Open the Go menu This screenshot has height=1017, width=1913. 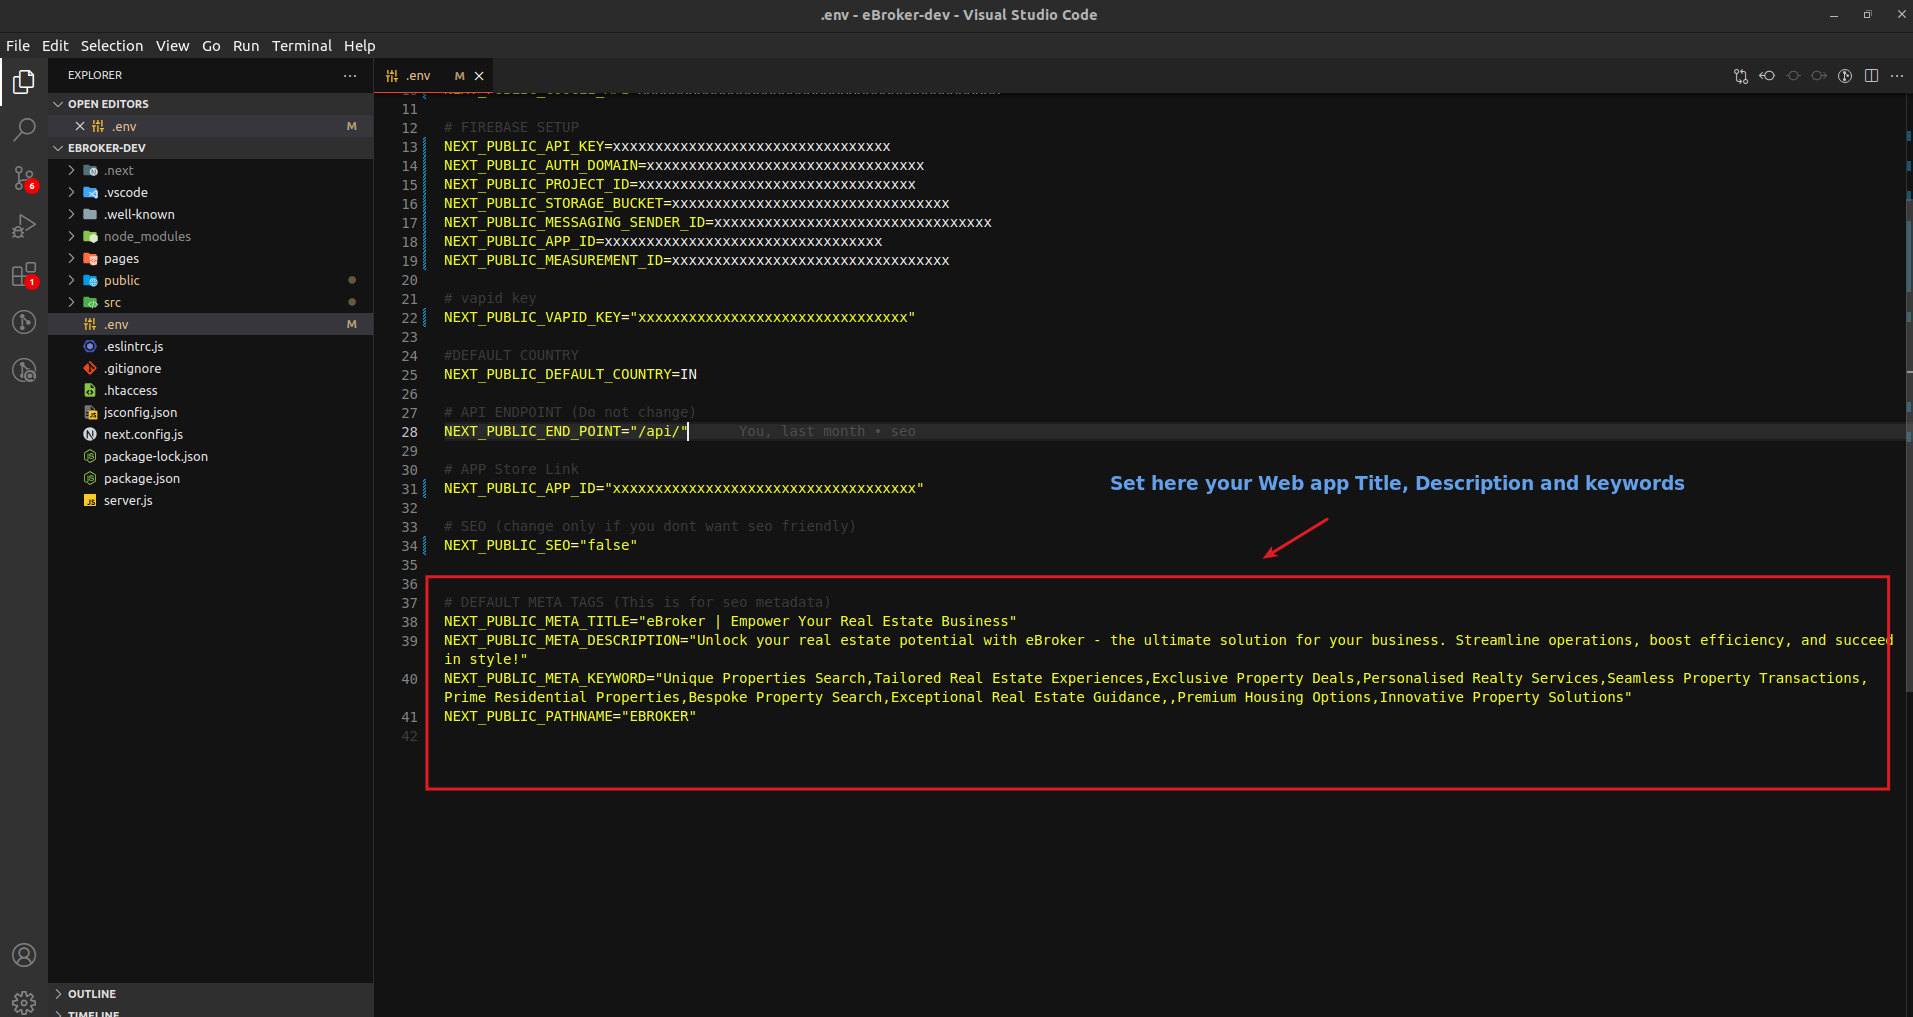211,46
